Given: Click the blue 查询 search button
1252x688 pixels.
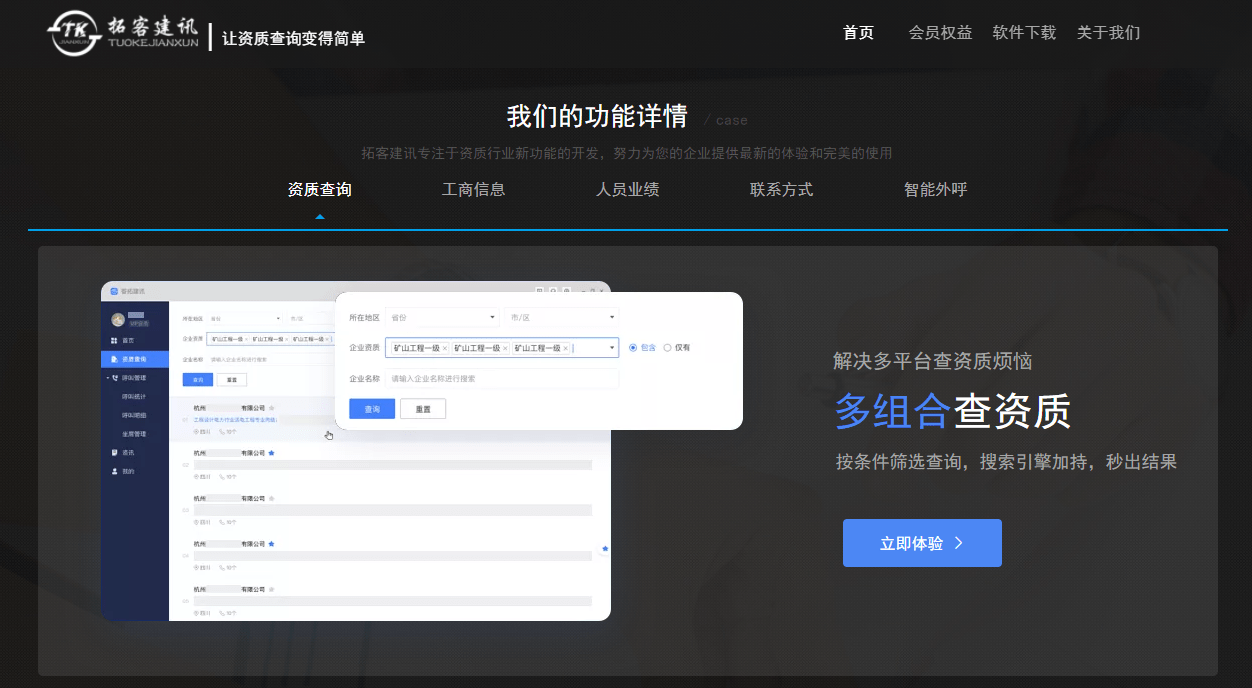Looking at the screenshot, I should pos(372,408).
